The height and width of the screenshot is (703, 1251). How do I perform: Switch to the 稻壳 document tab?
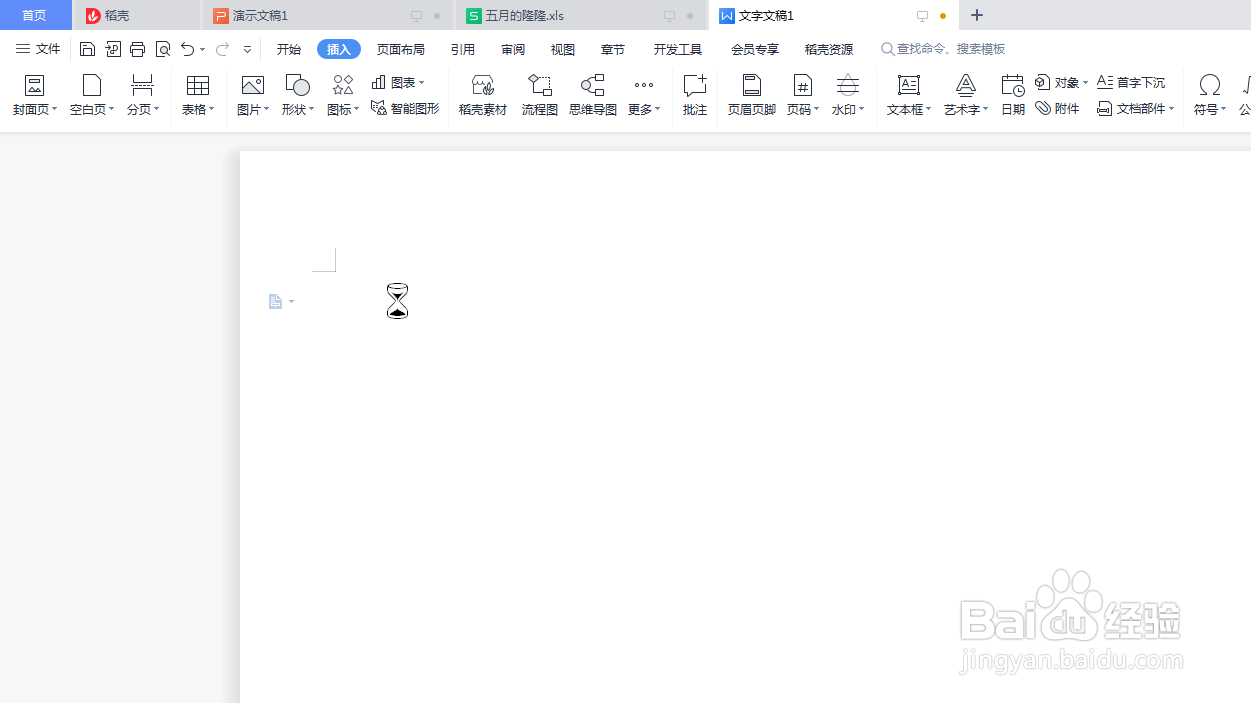pyautogui.click(x=137, y=15)
